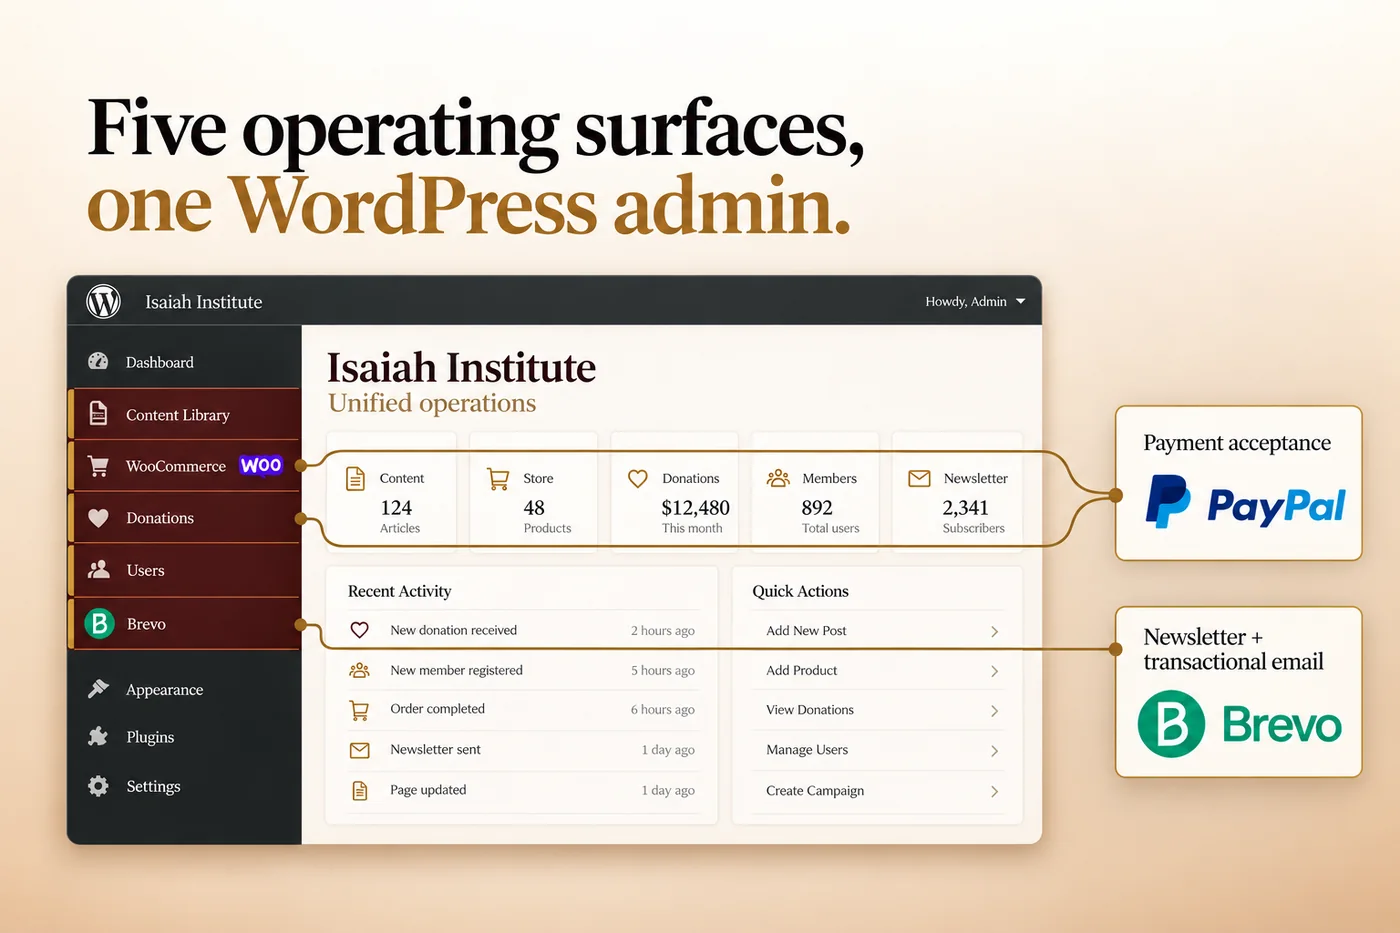Image resolution: width=1400 pixels, height=933 pixels.
Task: Open the Howdy, Admin dropdown arrow
Action: pos(1021,301)
